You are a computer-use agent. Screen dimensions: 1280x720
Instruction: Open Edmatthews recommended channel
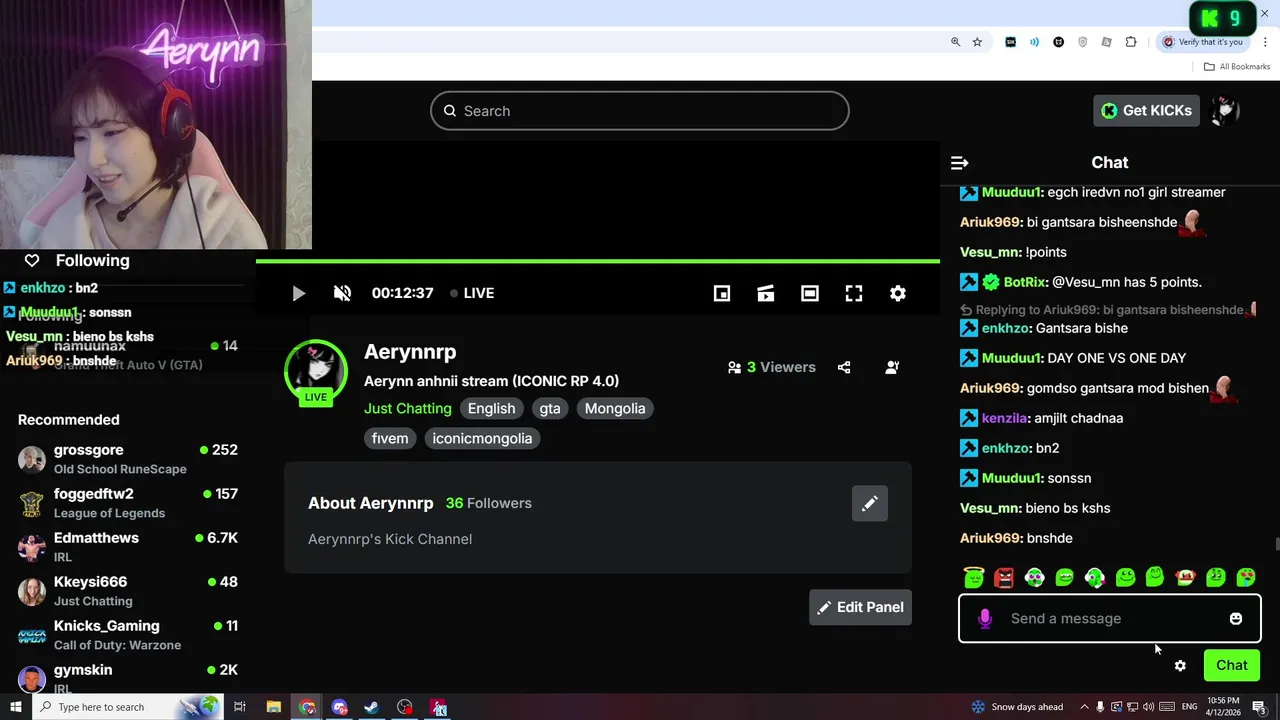coord(128,547)
